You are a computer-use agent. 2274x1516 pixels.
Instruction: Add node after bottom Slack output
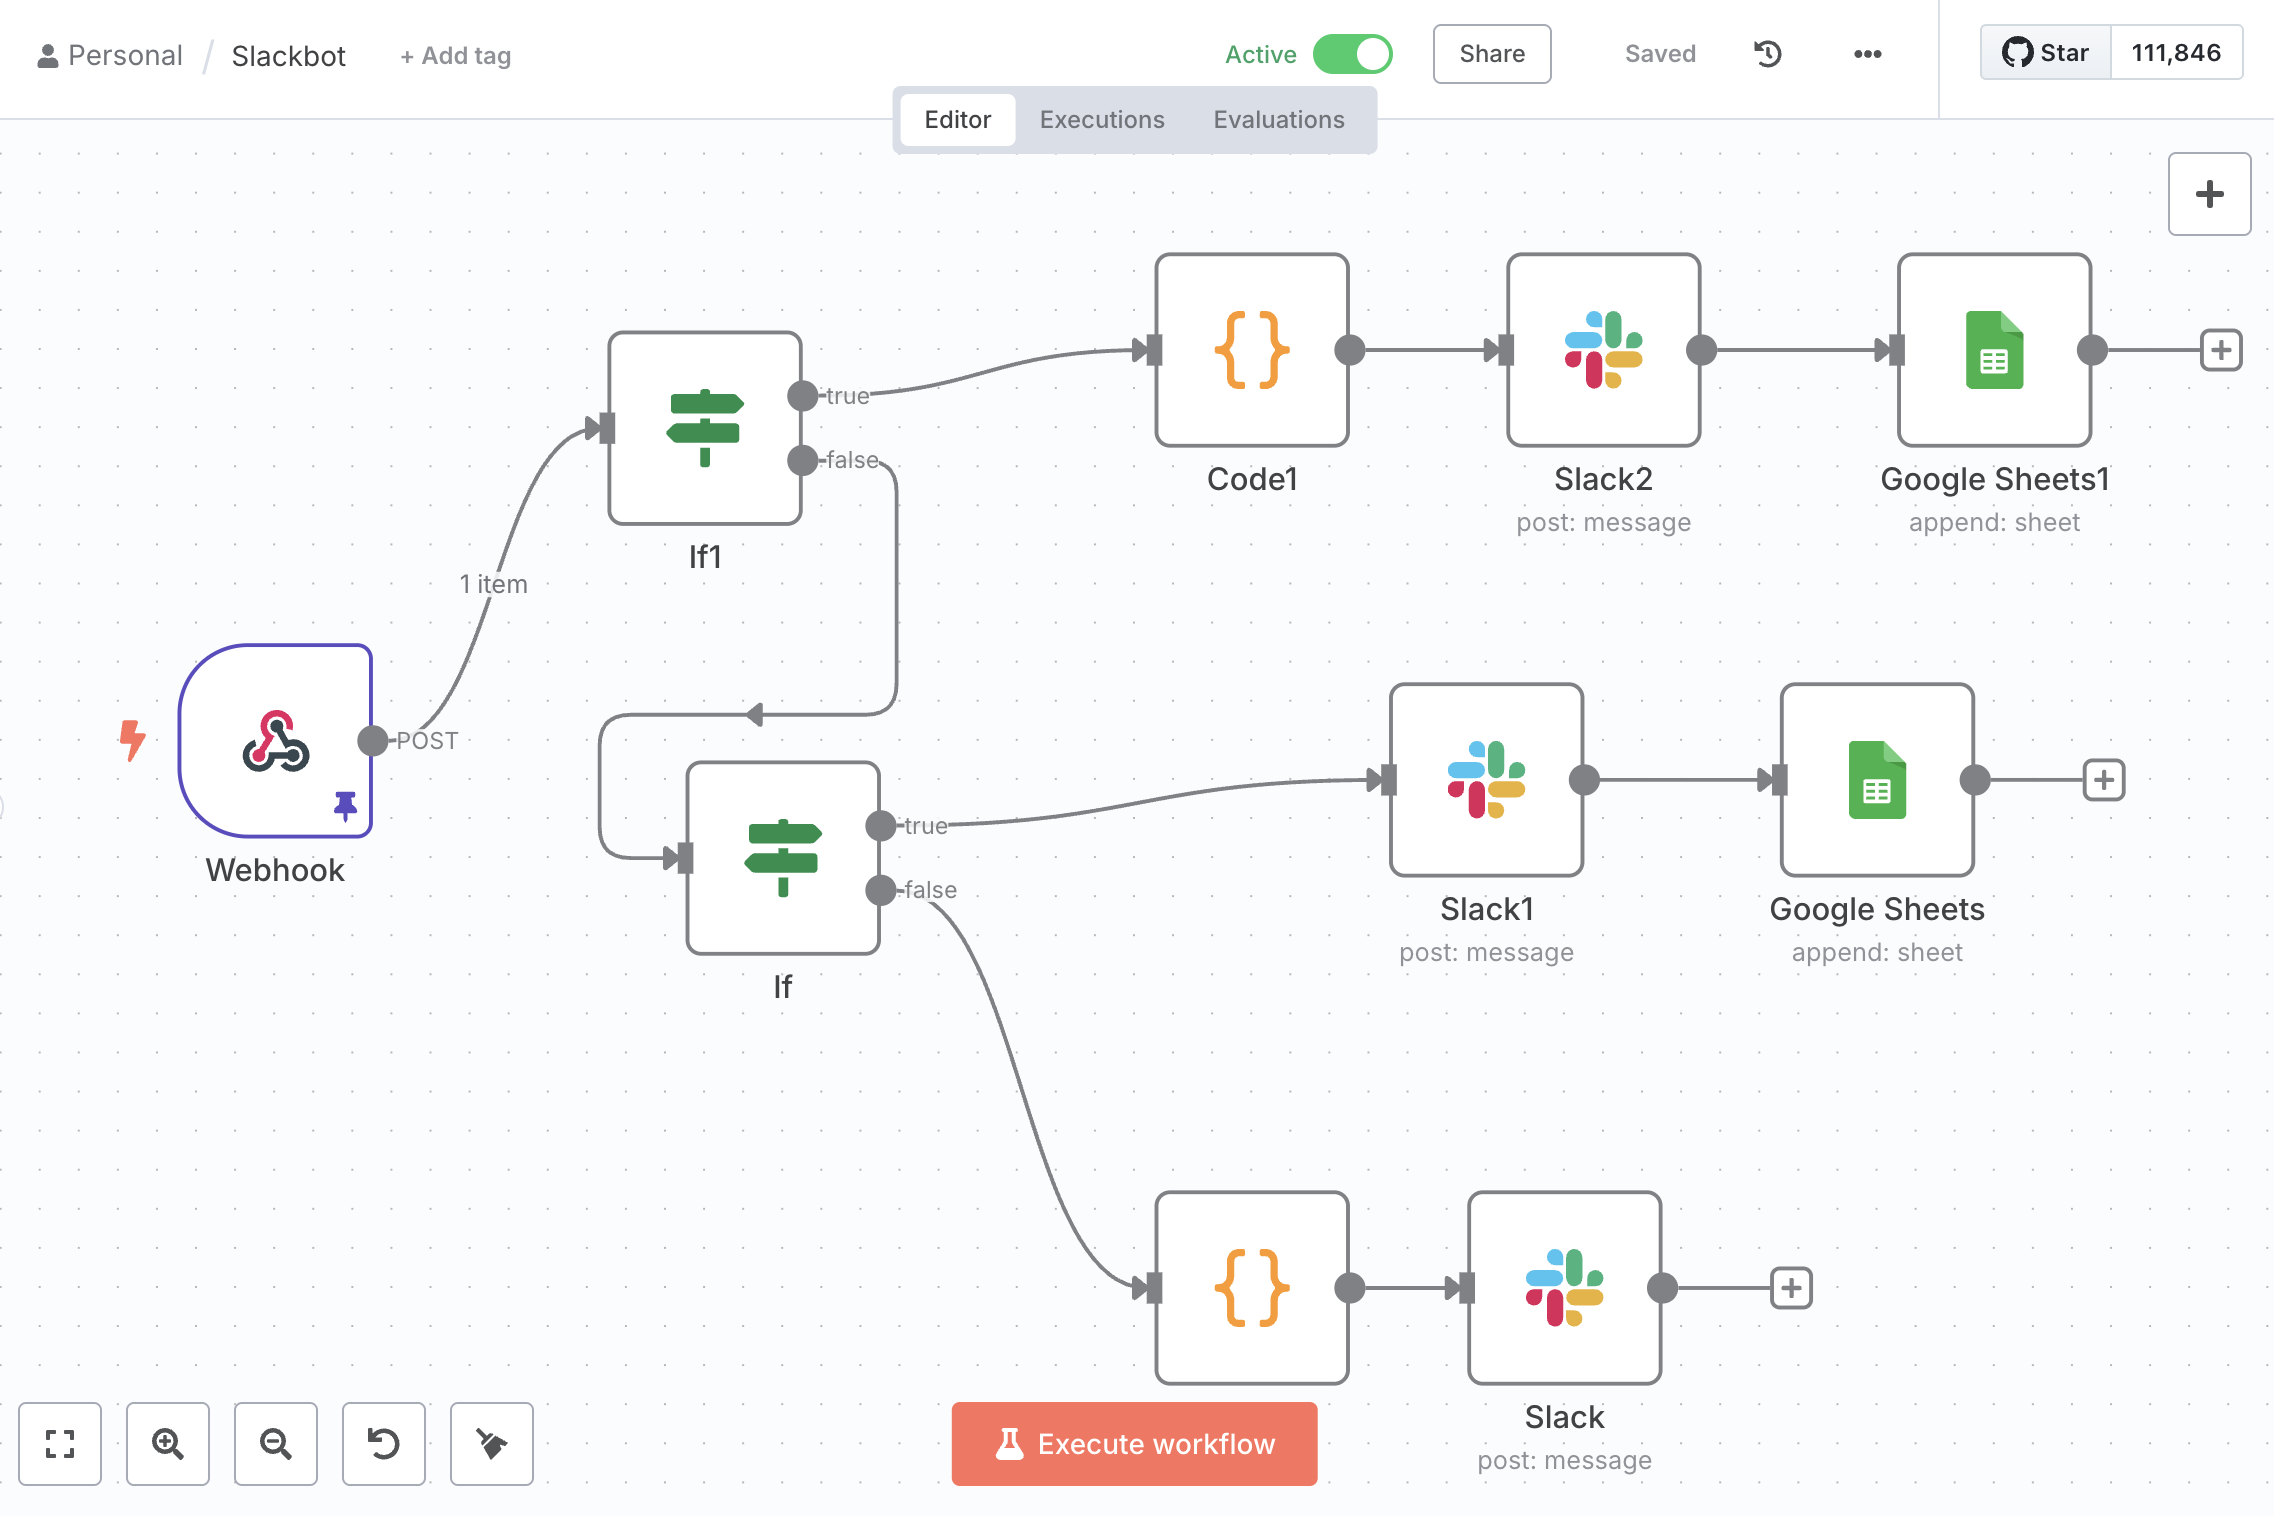pyautogui.click(x=1792, y=1288)
